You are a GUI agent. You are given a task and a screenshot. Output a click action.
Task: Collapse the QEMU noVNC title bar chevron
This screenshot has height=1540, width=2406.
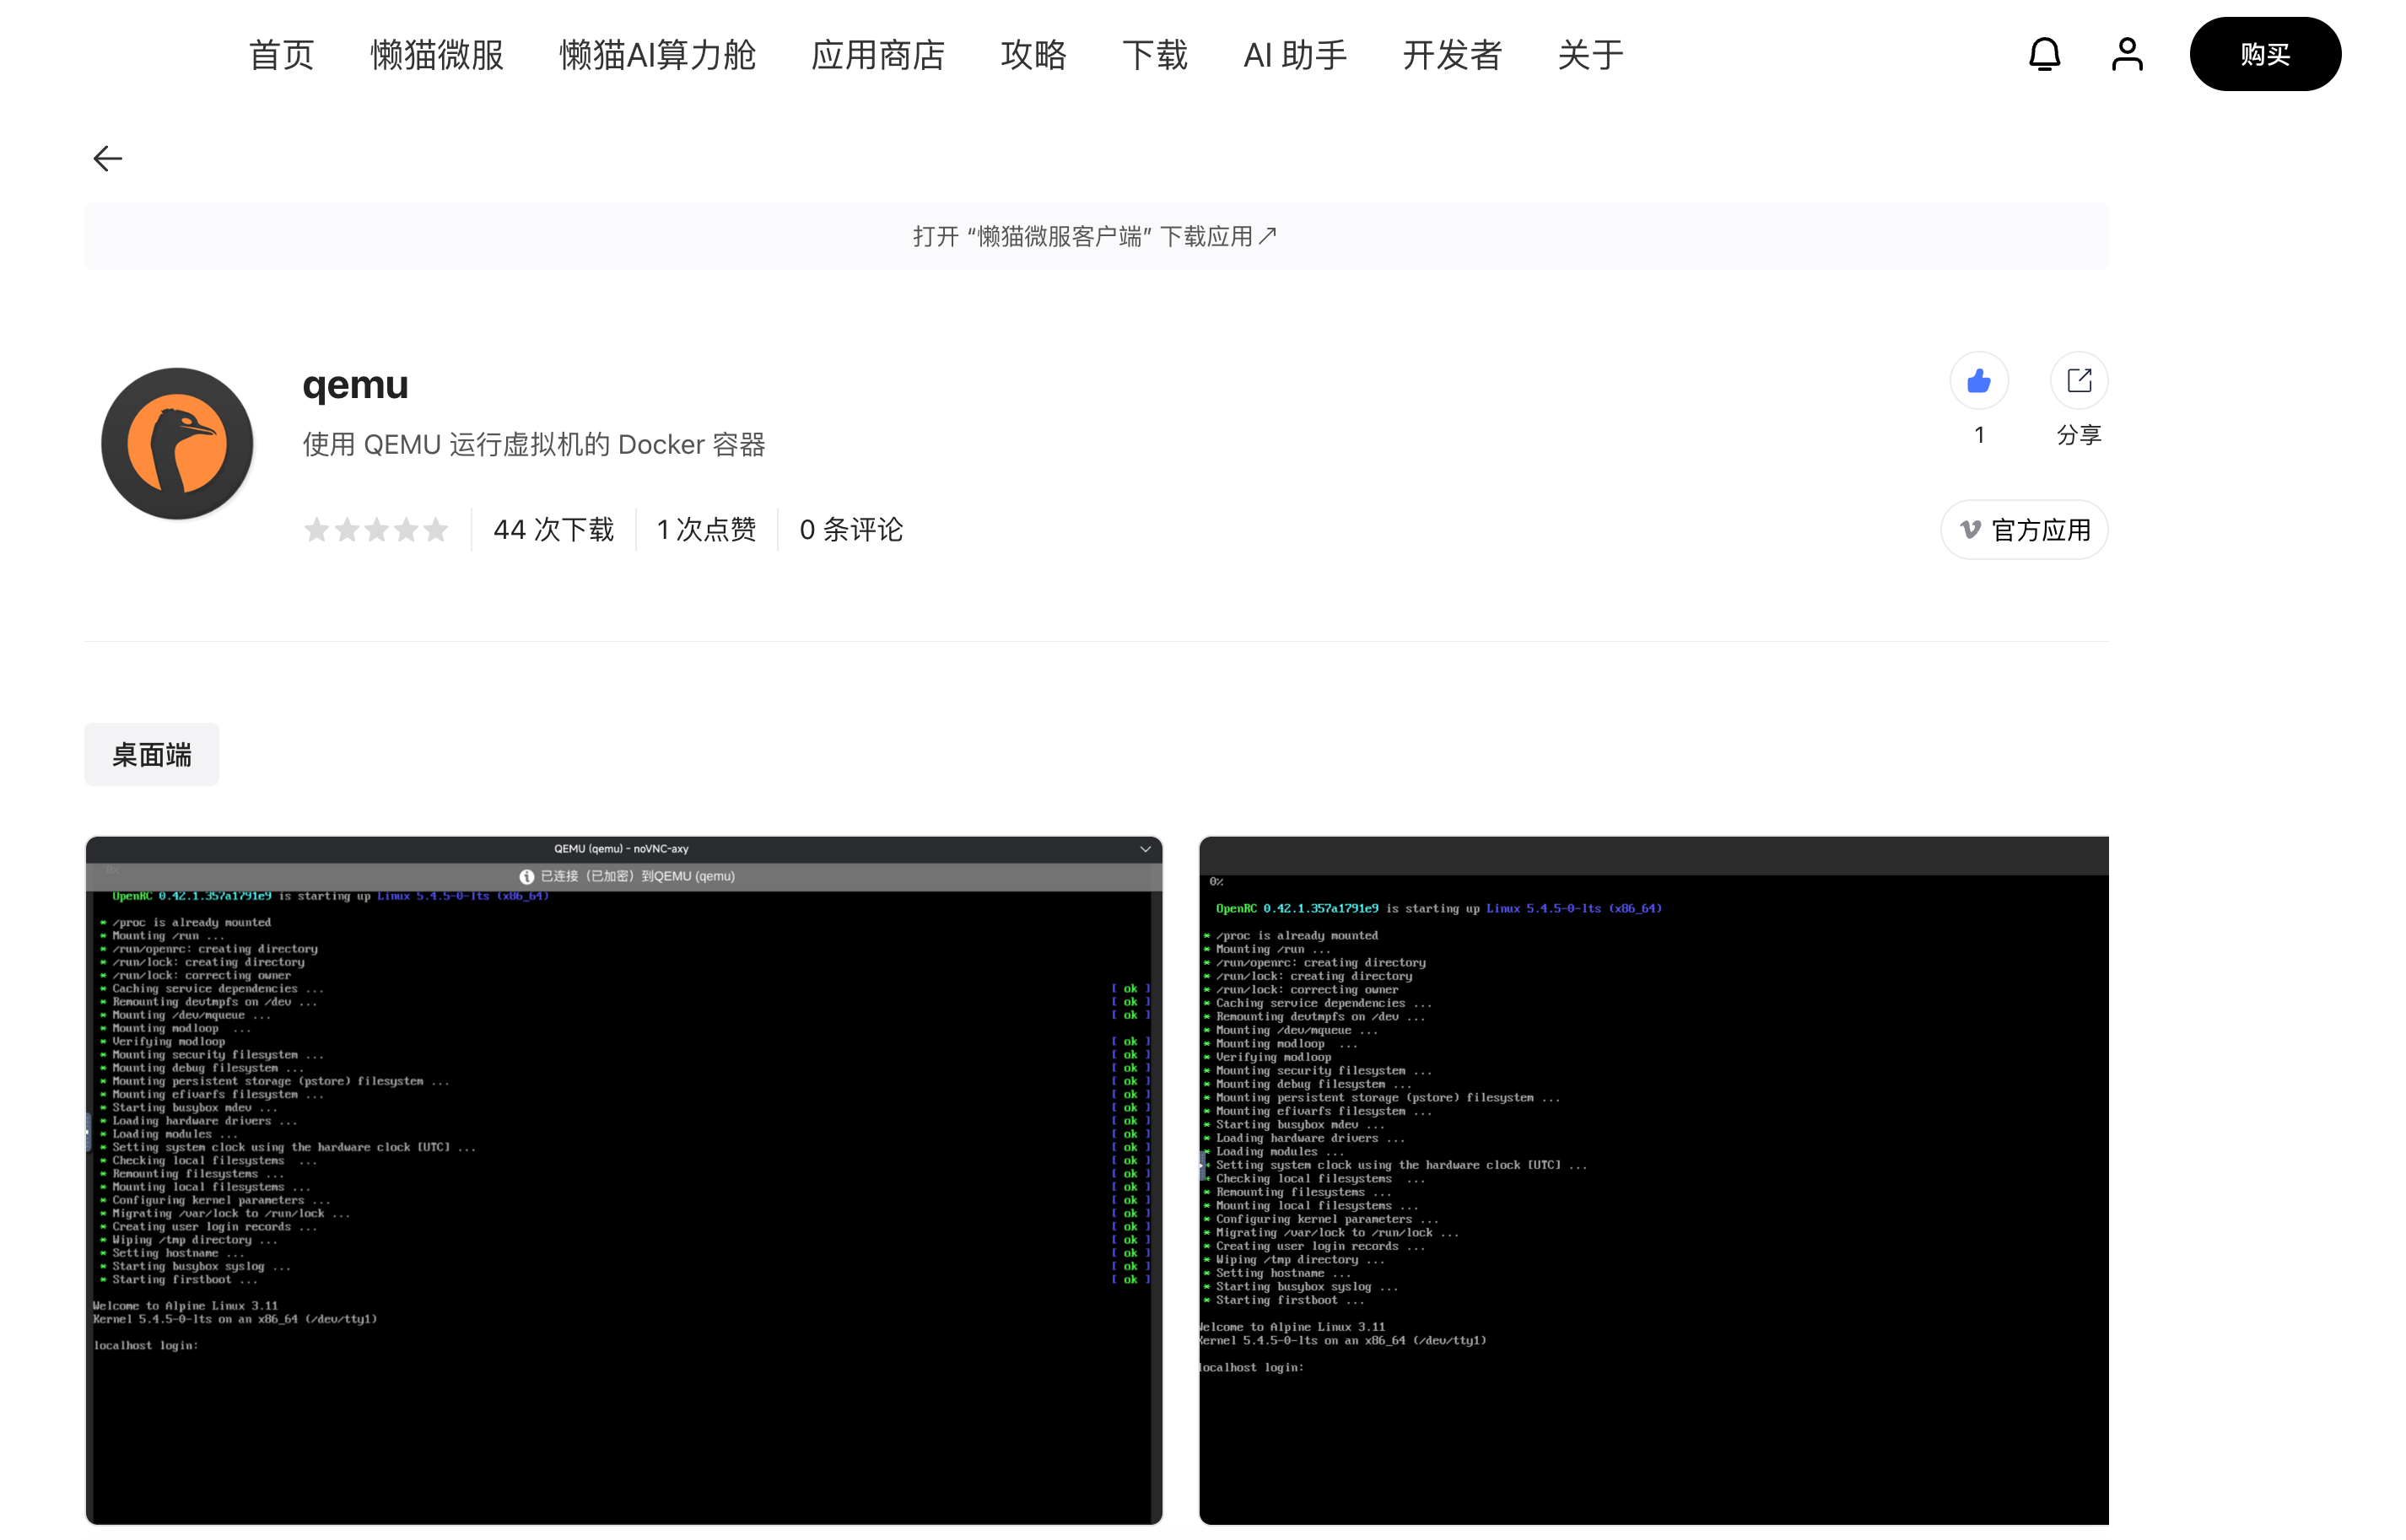pos(1145,849)
